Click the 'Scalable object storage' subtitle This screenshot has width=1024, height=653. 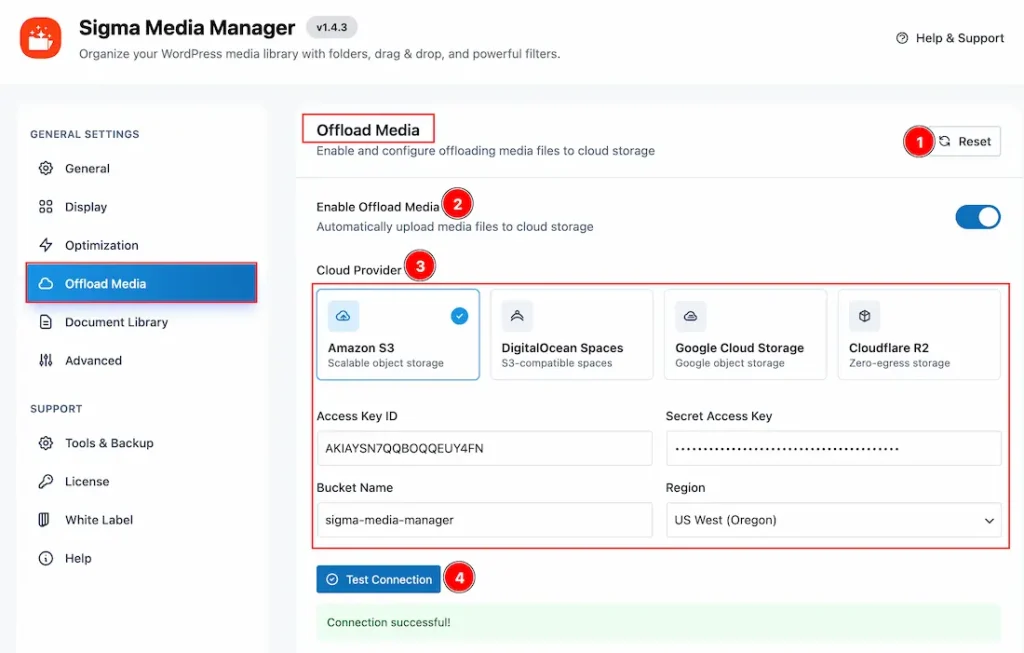385,363
